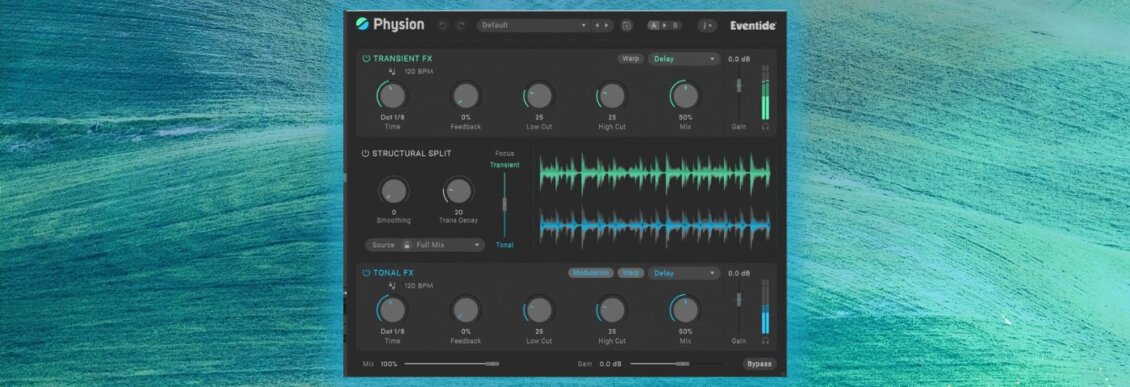
Task: Adjust Transient FX Gain fader
Action: click(739, 85)
